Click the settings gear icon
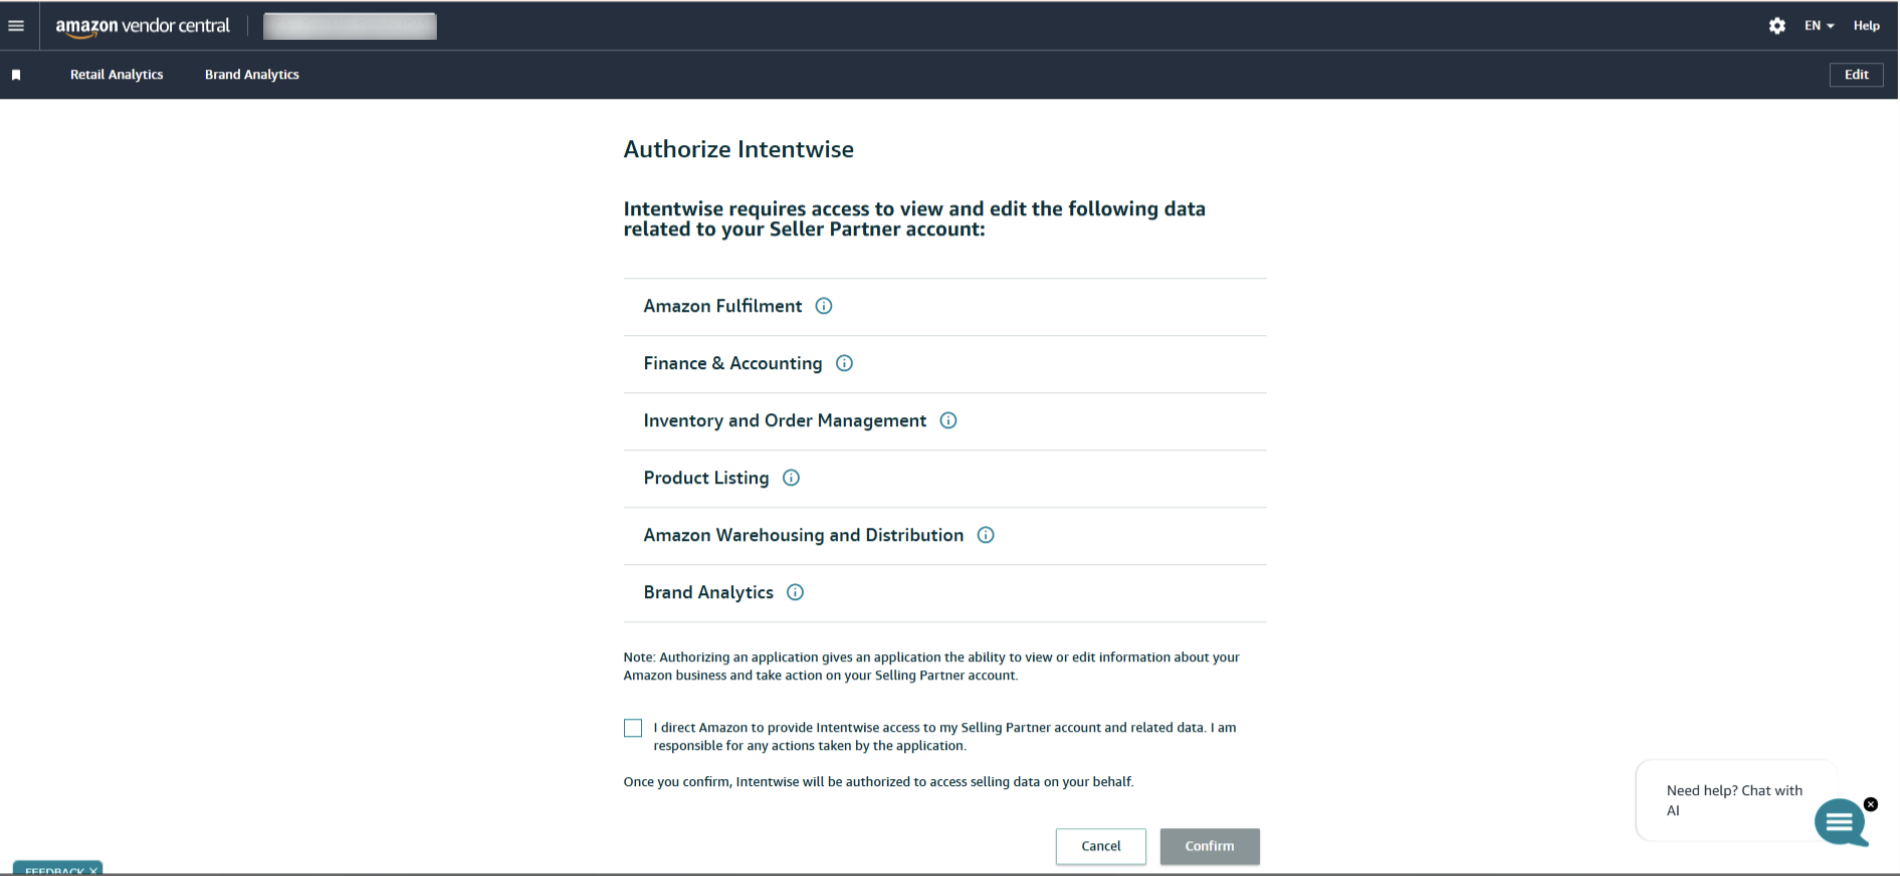Viewport: 1900px width, 876px height. point(1777,26)
